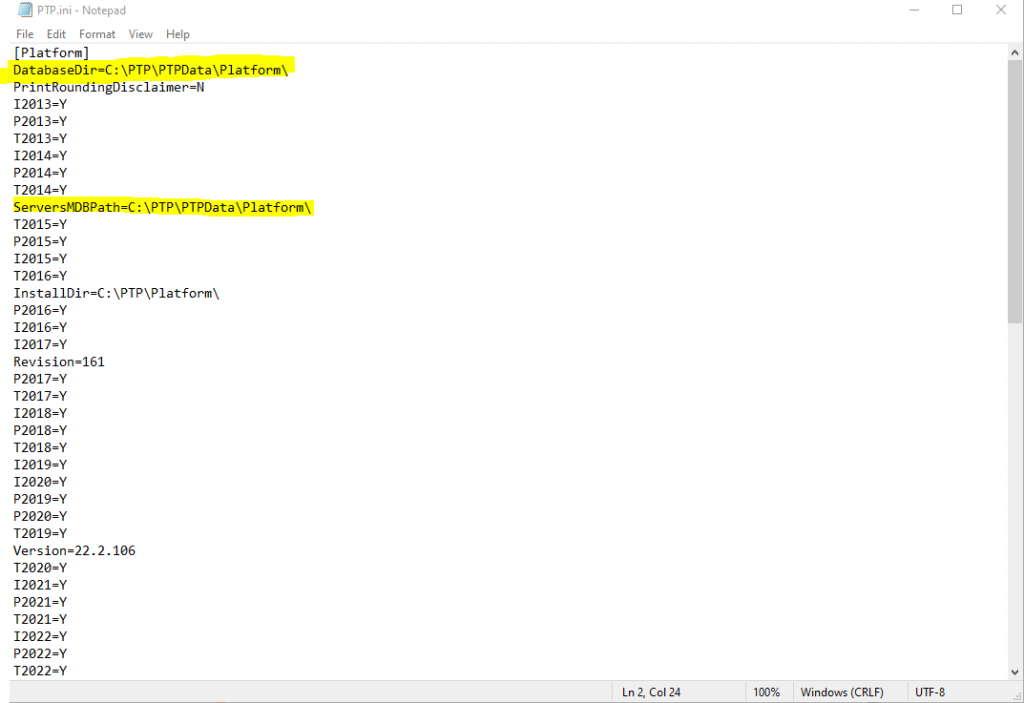The image size is (1024, 703).
Task: Maximize the Notepad window
Action: 957,10
